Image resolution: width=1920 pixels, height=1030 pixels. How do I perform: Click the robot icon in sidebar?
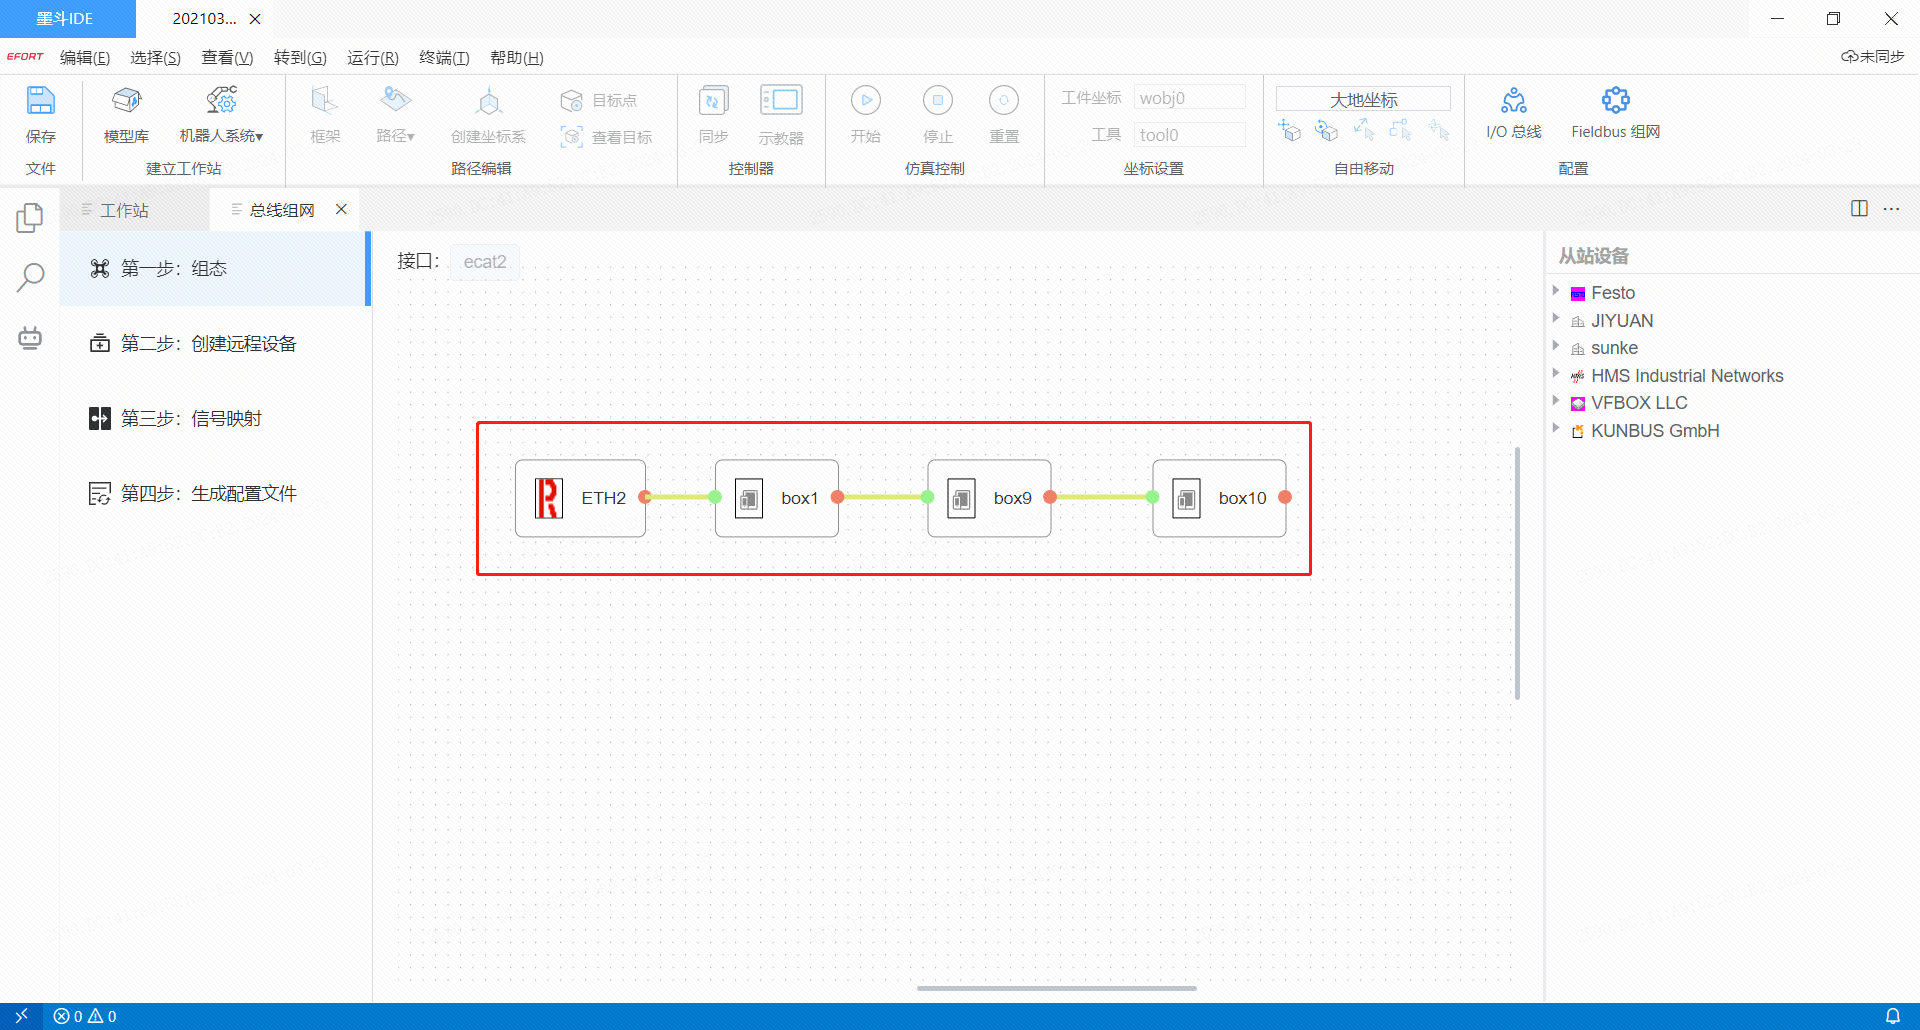[x=30, y=338]
